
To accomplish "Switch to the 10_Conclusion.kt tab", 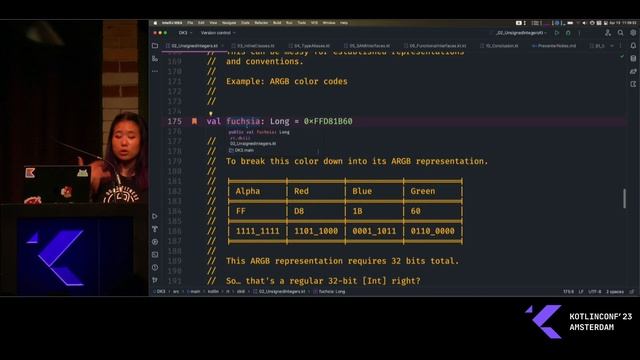I will pyautogui.click(x=501, y=46).
